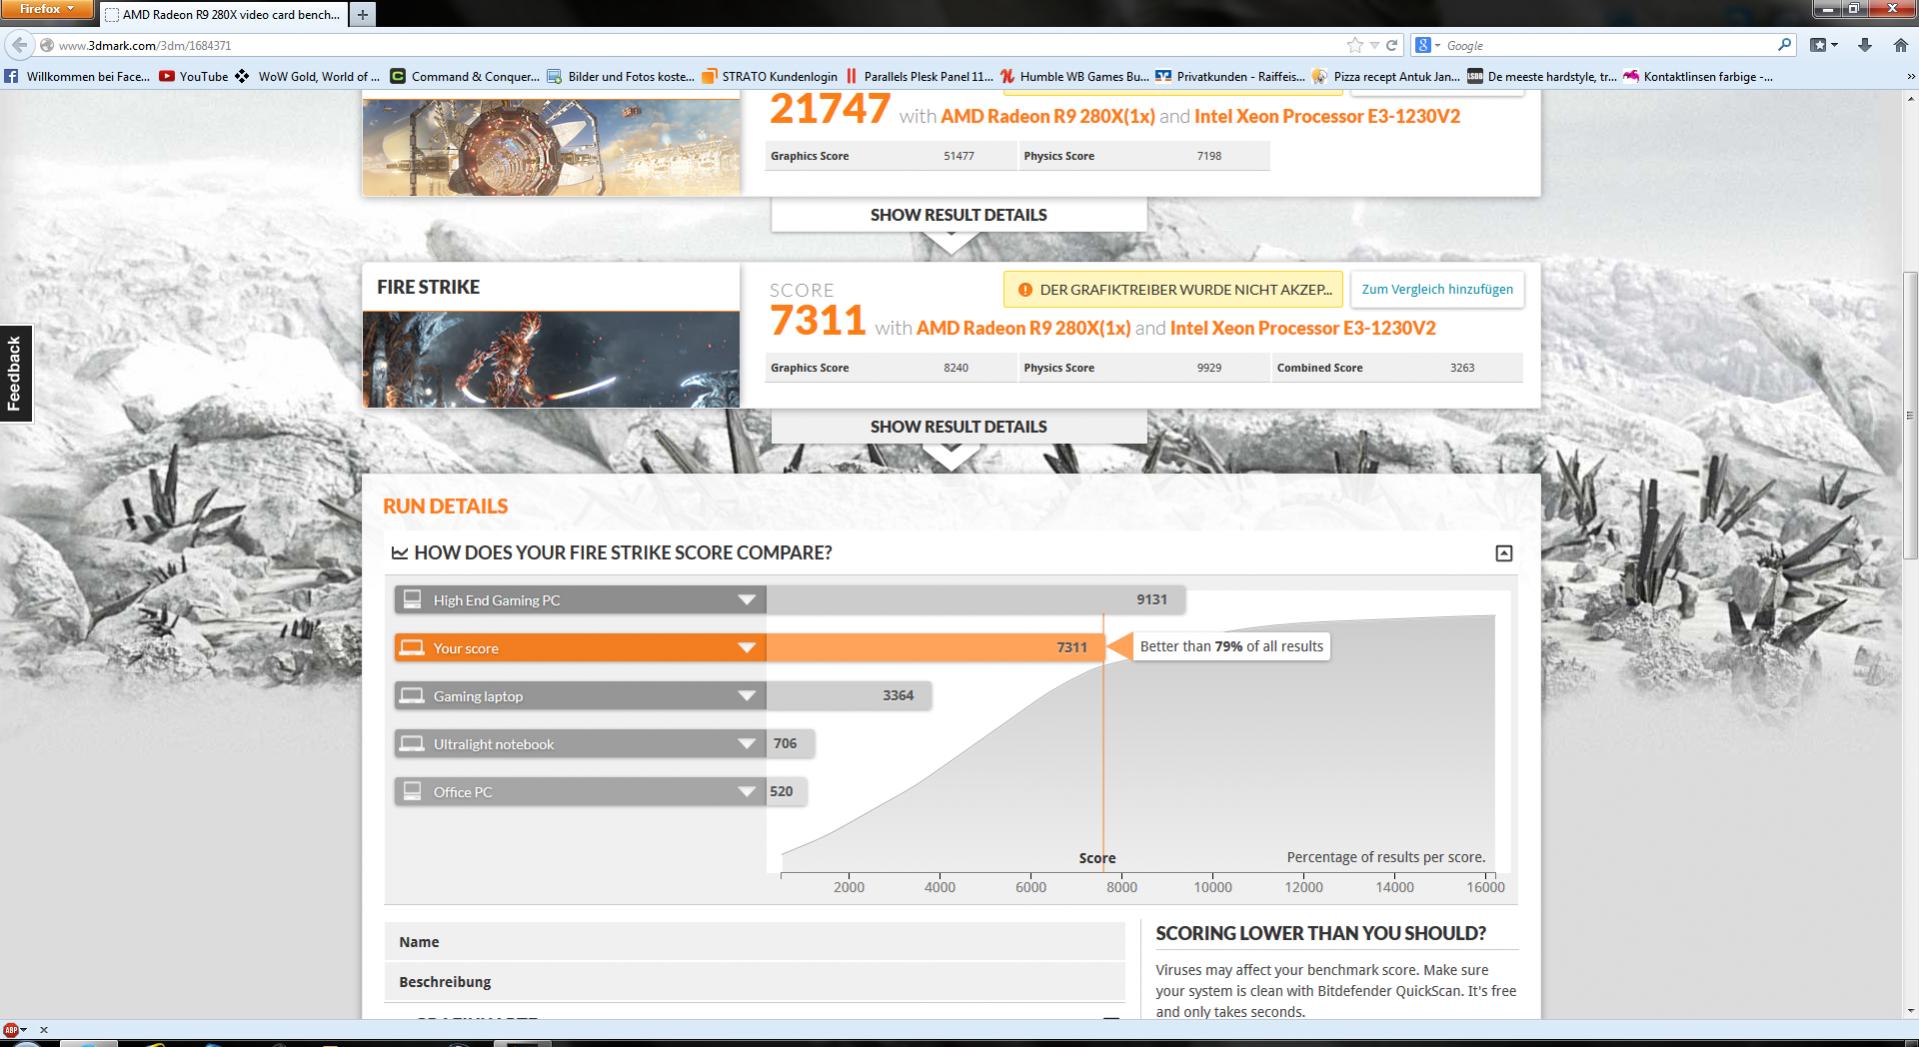Click the Graphics Score value 8240

click(x=956, y=368)
